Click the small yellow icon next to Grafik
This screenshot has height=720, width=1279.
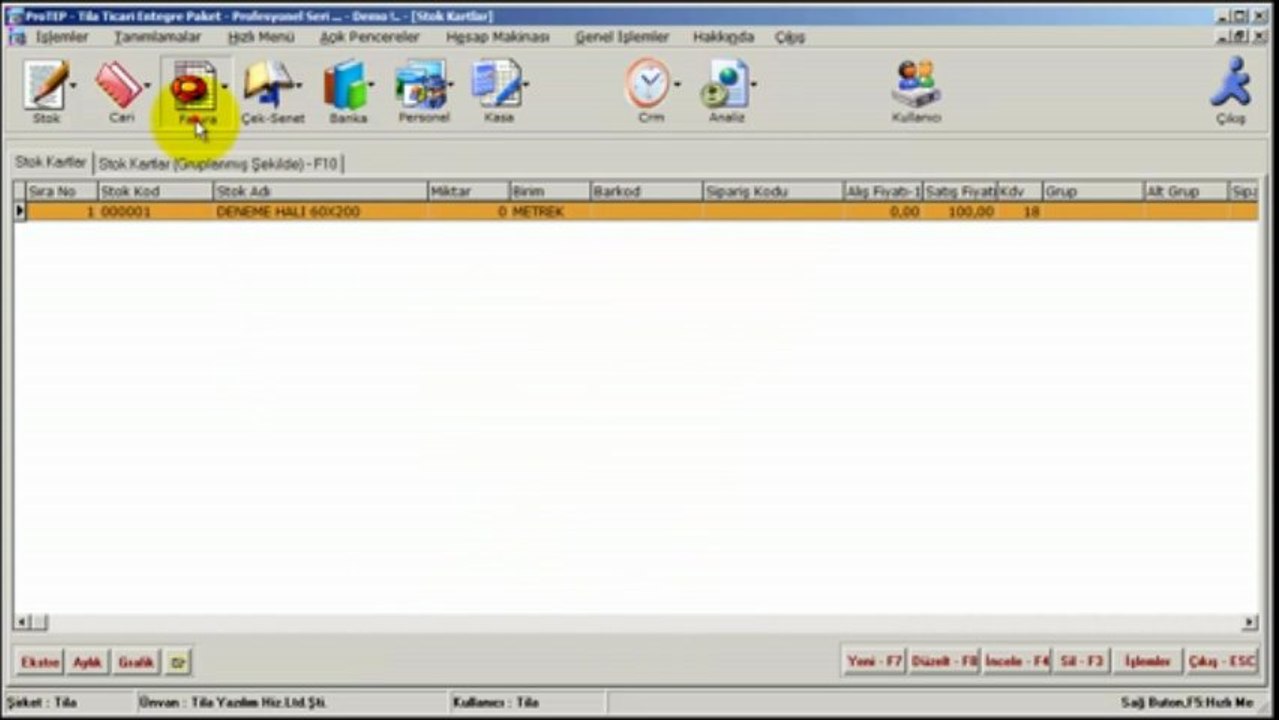(x=178, y=662)
